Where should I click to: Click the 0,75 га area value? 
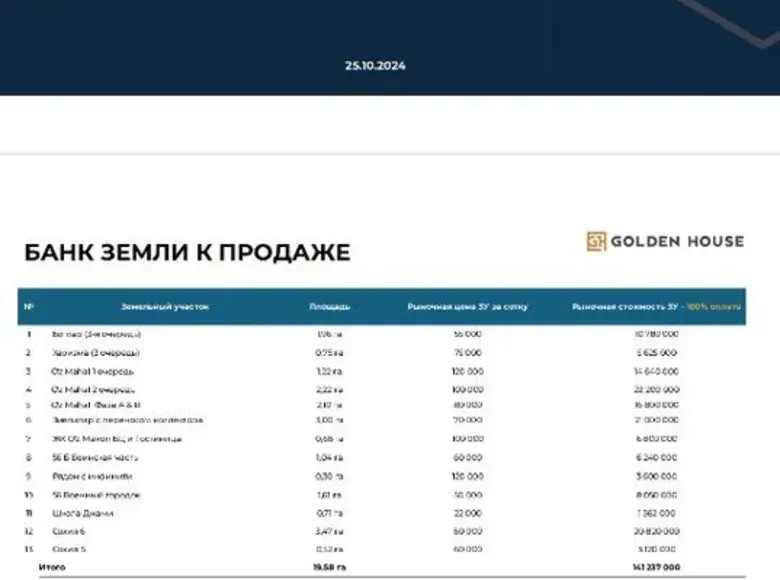click(x=329, y=353)
